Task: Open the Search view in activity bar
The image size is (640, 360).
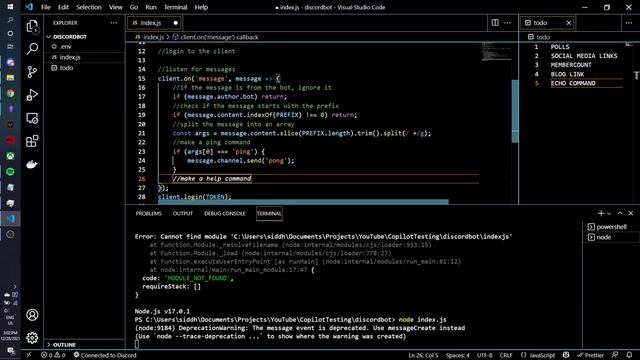Action: click(x=32, y=49)
